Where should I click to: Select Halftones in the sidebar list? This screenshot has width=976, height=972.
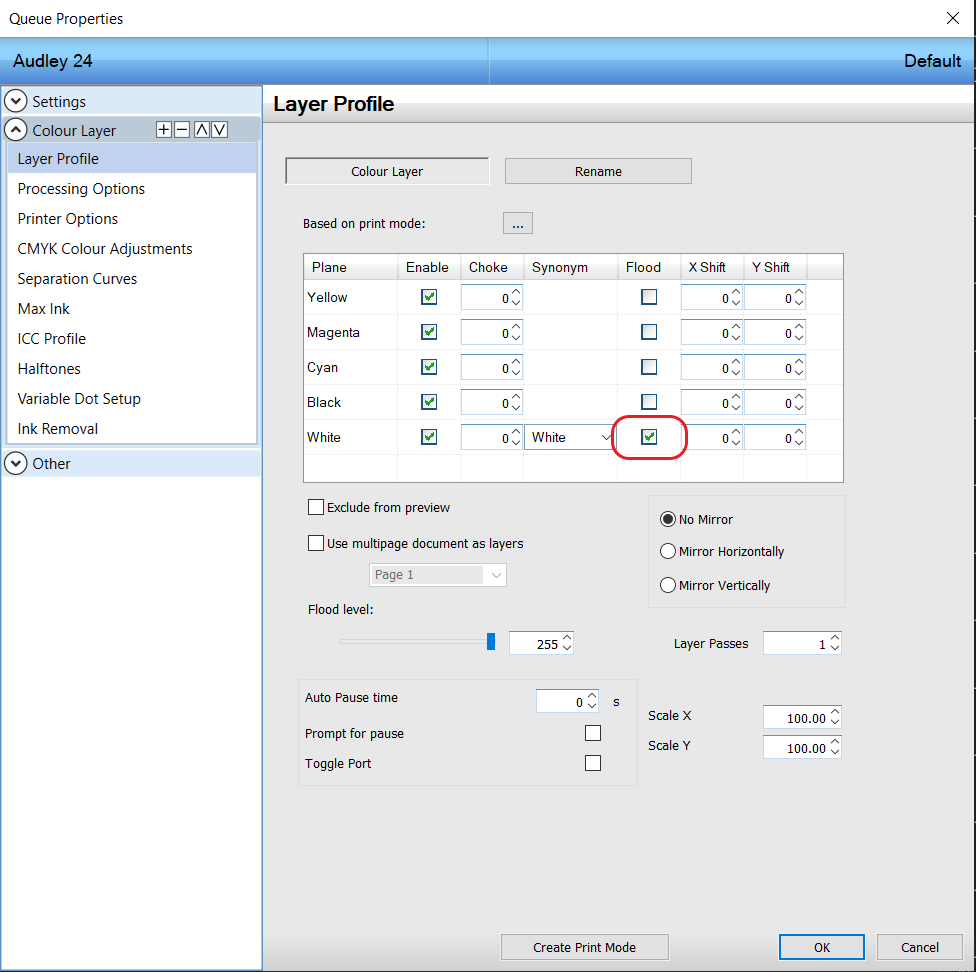49,368
